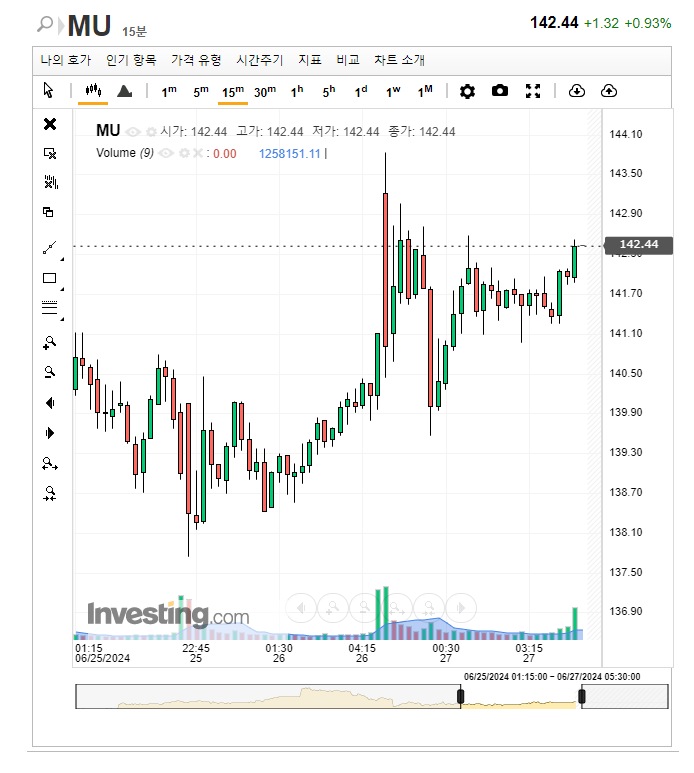Click the date range text below chart
694x773 pixels.
tap(552, 677)
